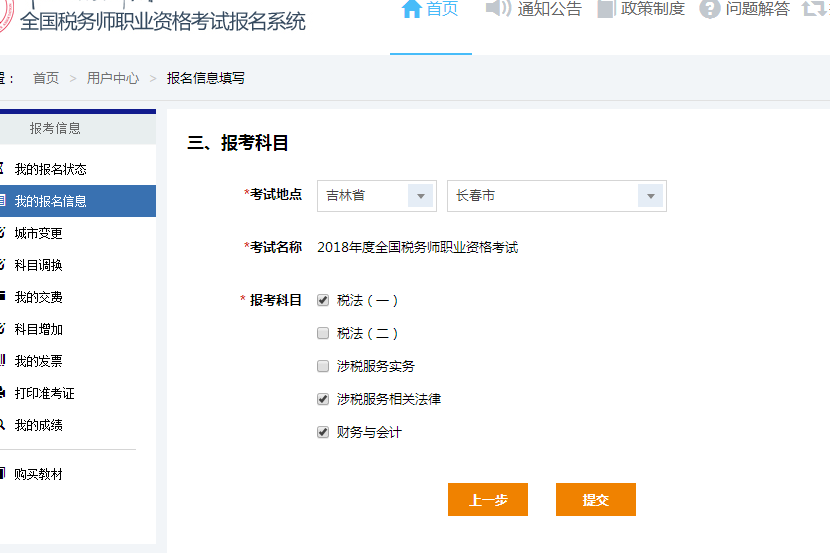Enable the 涉税服务实务 checkbox
The image size is (830, 553).
pos(323,366)
